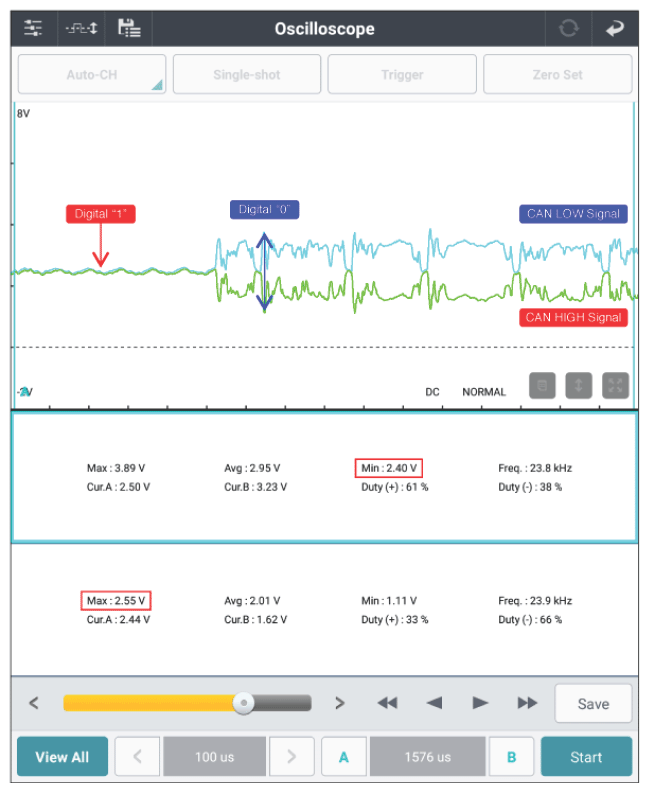Click the yellow playback slider handle
The height and width of the screenshot is (792, 649).
pos(244,703)
